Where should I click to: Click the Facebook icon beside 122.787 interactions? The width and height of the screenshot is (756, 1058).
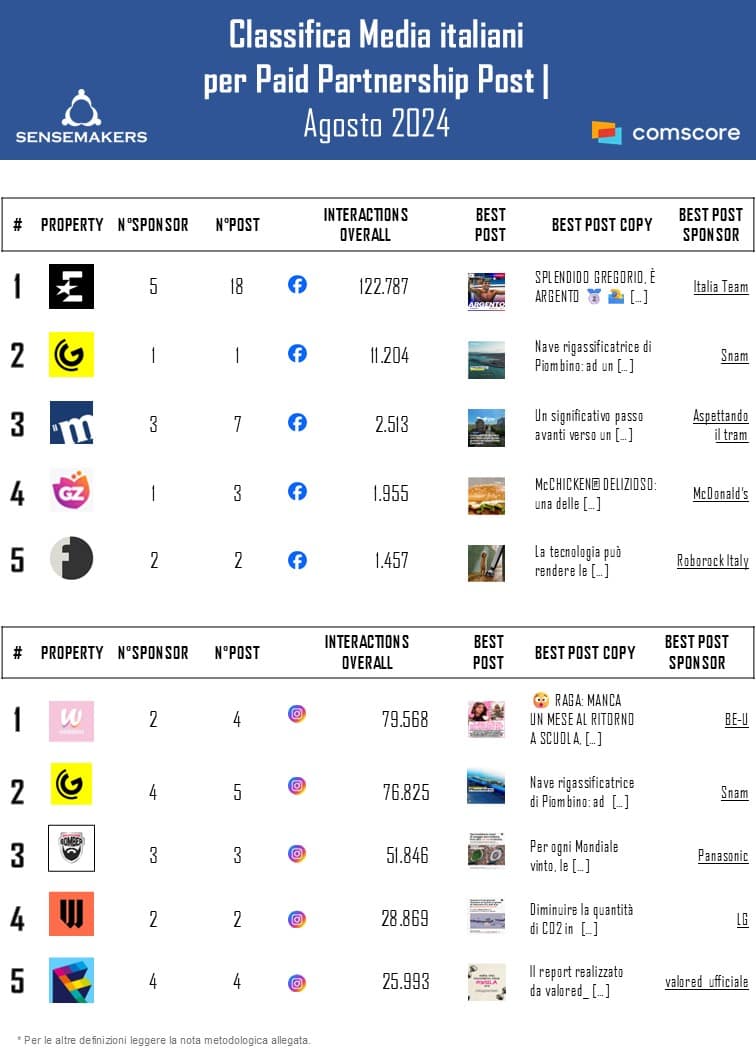click(297, 285)
